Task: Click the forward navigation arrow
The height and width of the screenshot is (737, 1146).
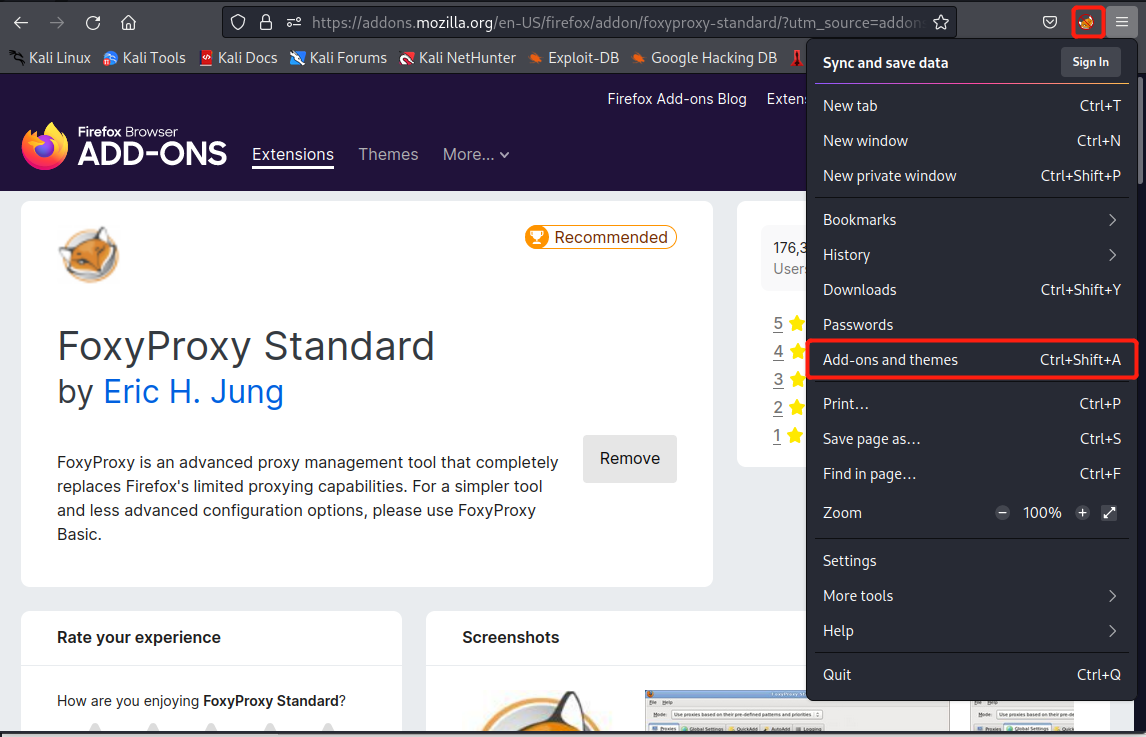Action: (x=57, y=23)
